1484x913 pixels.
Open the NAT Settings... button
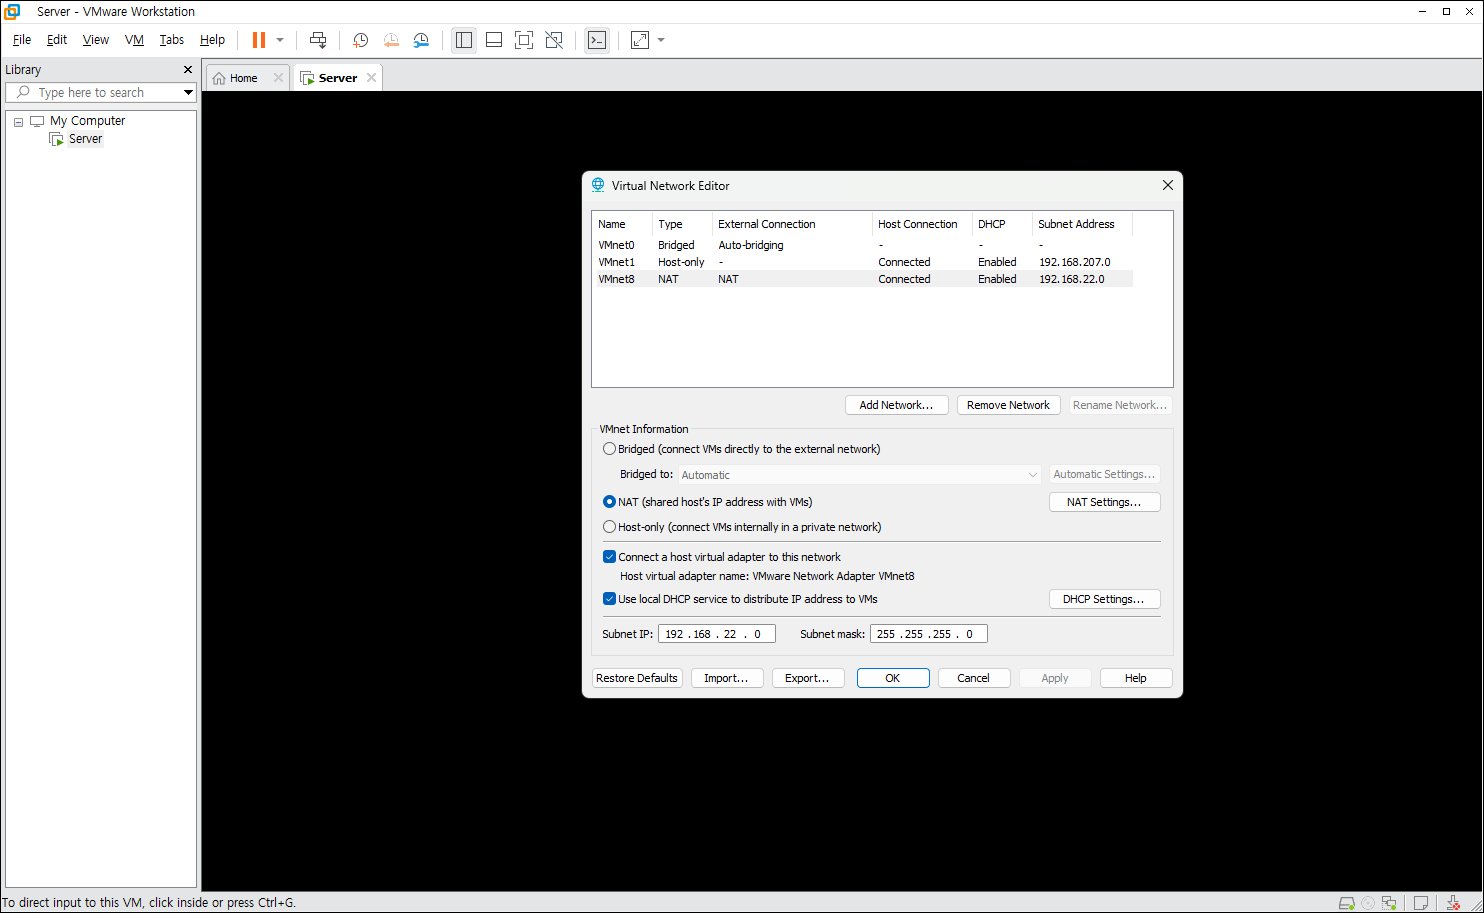coord(1104,502)
